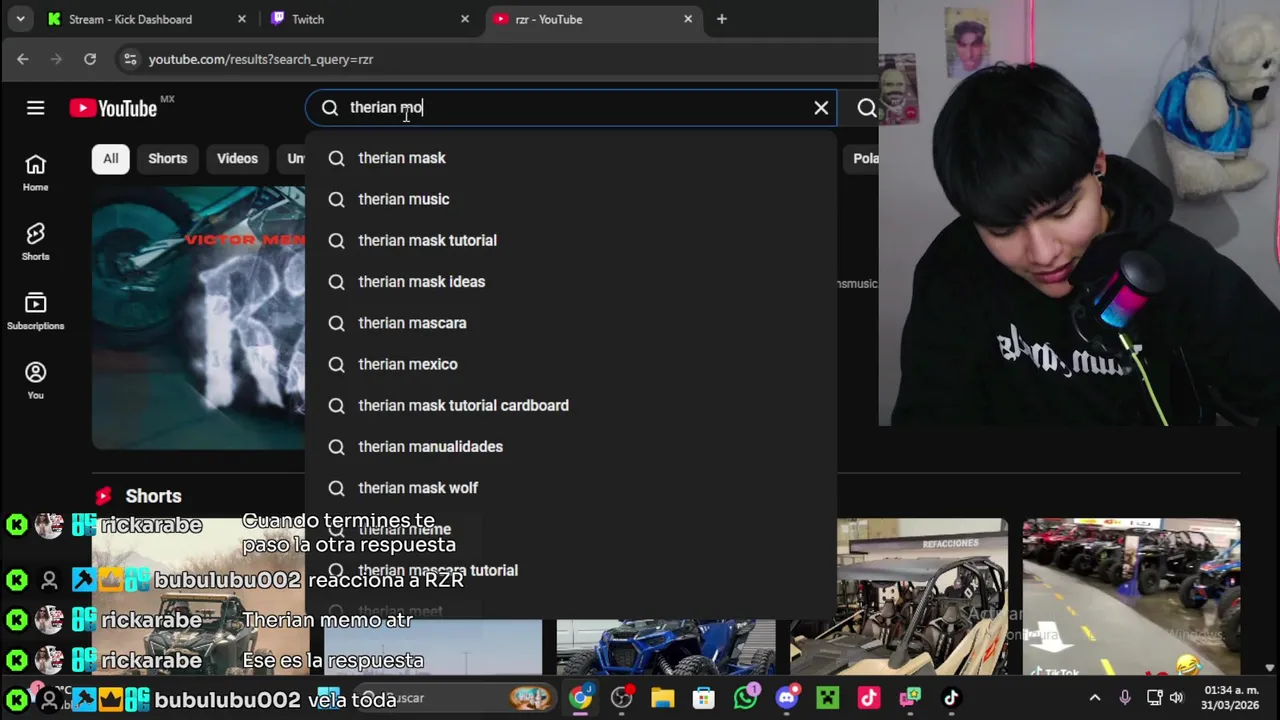
Task: Reload the current page
Action: 90,59
